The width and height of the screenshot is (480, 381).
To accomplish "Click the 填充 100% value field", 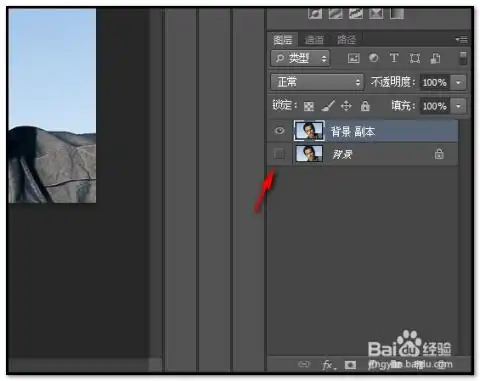I will [x=435, y=106].
